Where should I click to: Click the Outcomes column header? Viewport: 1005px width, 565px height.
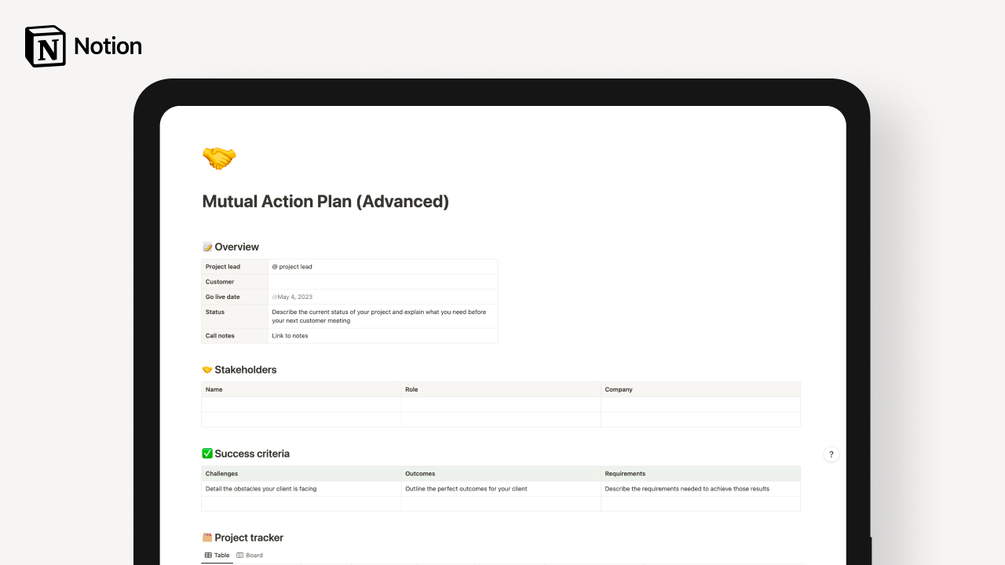coord(501,473)
